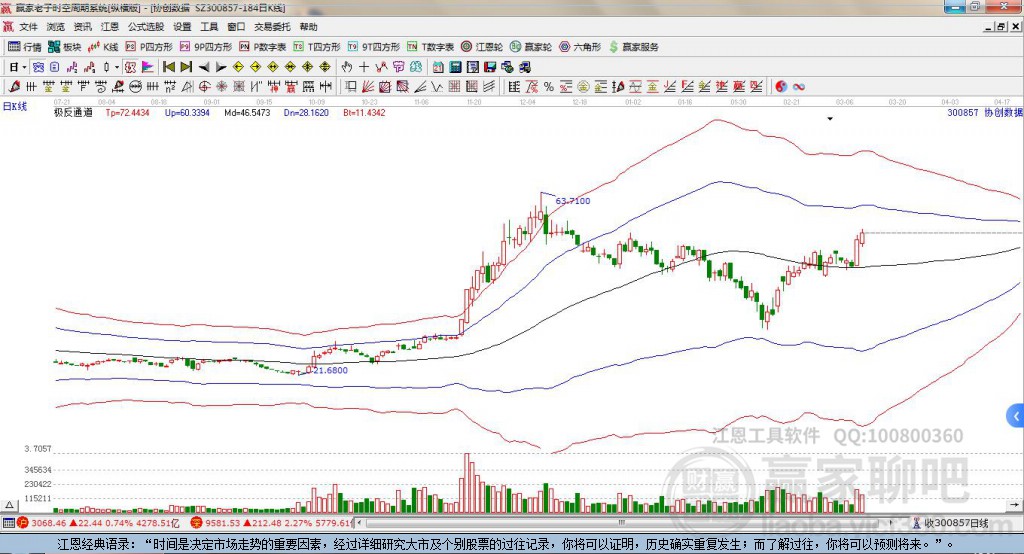Open the 公式选股 menu

point(146,27)
